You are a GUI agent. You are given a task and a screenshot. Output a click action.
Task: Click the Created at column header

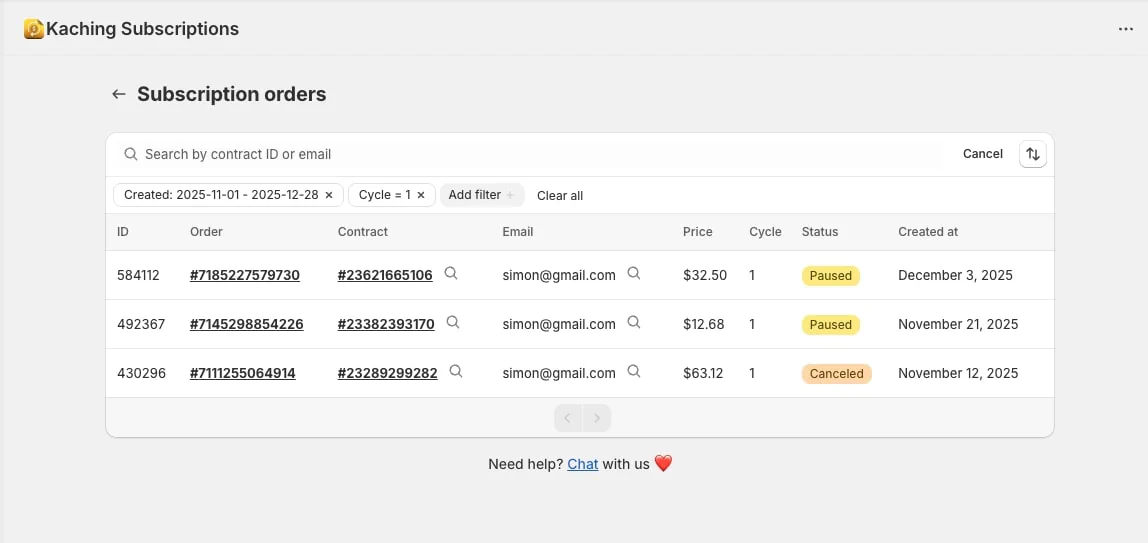[x=928, y=232]
